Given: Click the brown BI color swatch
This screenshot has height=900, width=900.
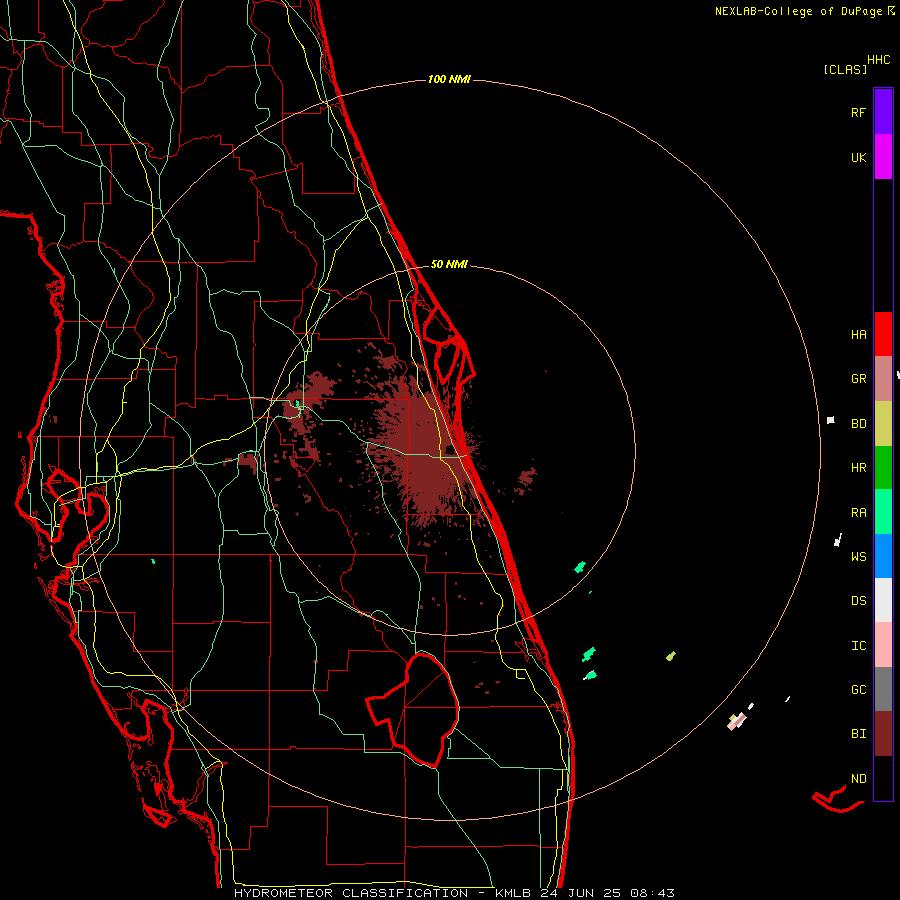Looking at the screenshot, I should (x=883, y=734).
